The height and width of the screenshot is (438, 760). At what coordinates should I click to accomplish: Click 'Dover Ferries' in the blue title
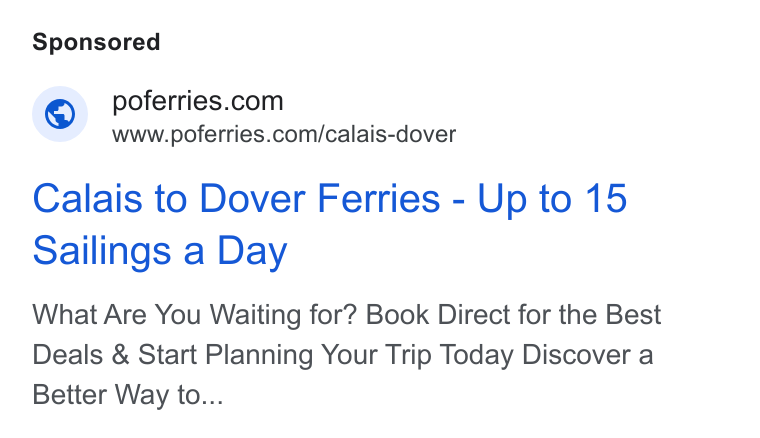pyautogui.click(x=320, y=199)
